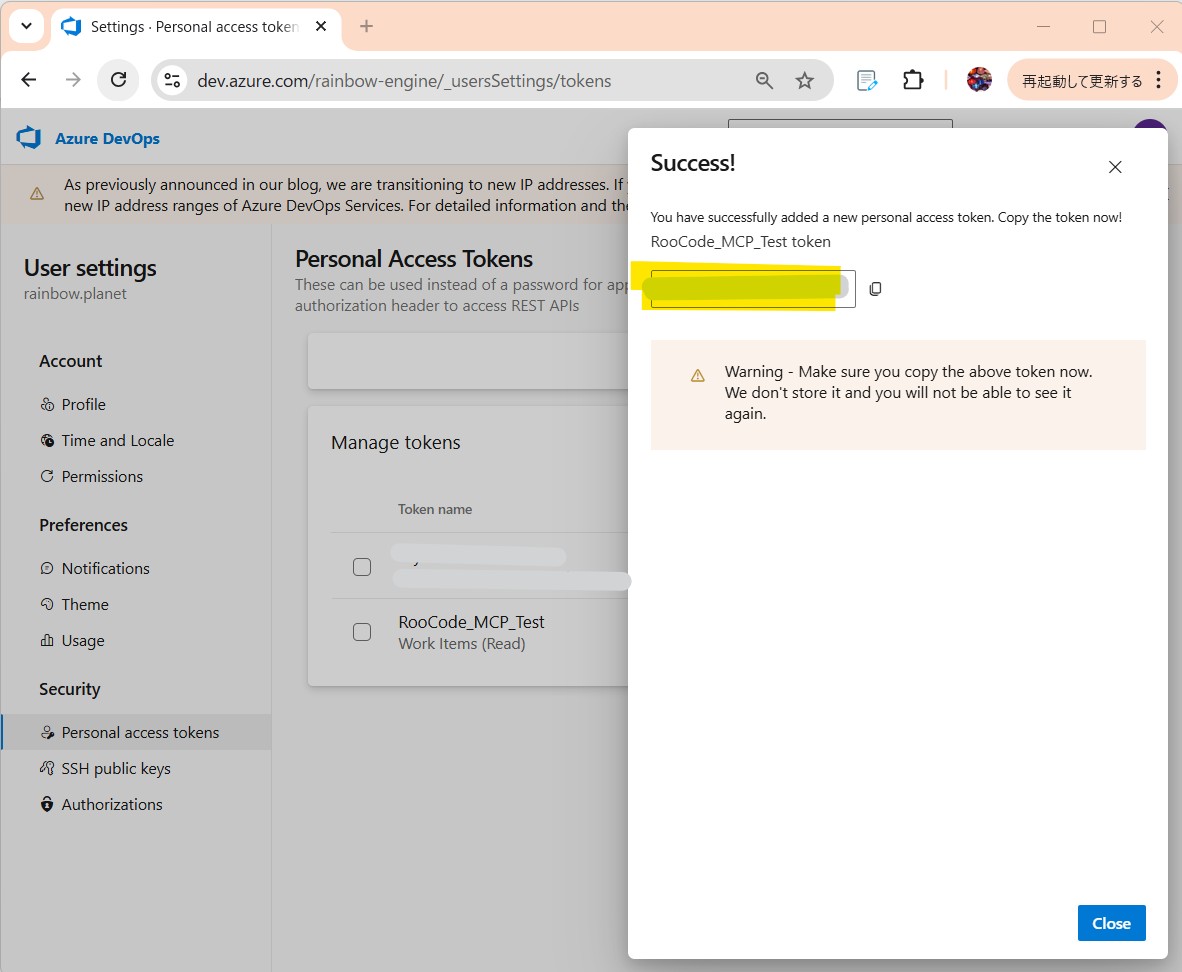
Task: Click the Personal Access Tokens page heading
Action: click(x=414, y=259)
